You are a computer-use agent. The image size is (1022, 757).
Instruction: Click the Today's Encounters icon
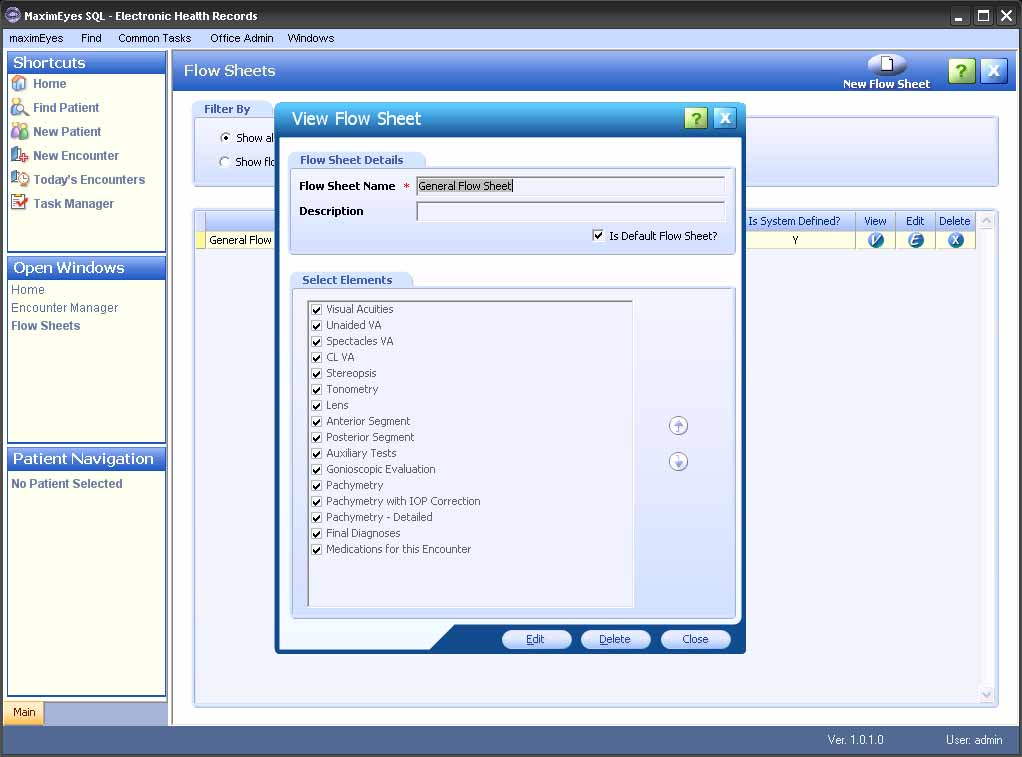19,179
